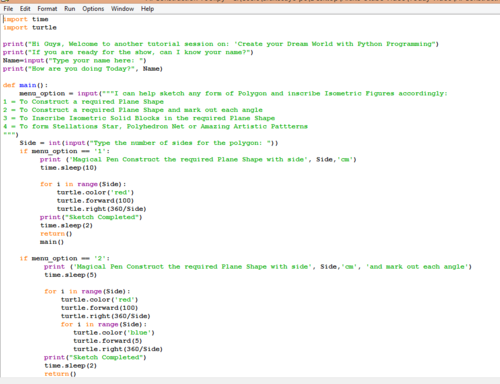Click the 'time.sleep(5)' statement

(70, 275)
